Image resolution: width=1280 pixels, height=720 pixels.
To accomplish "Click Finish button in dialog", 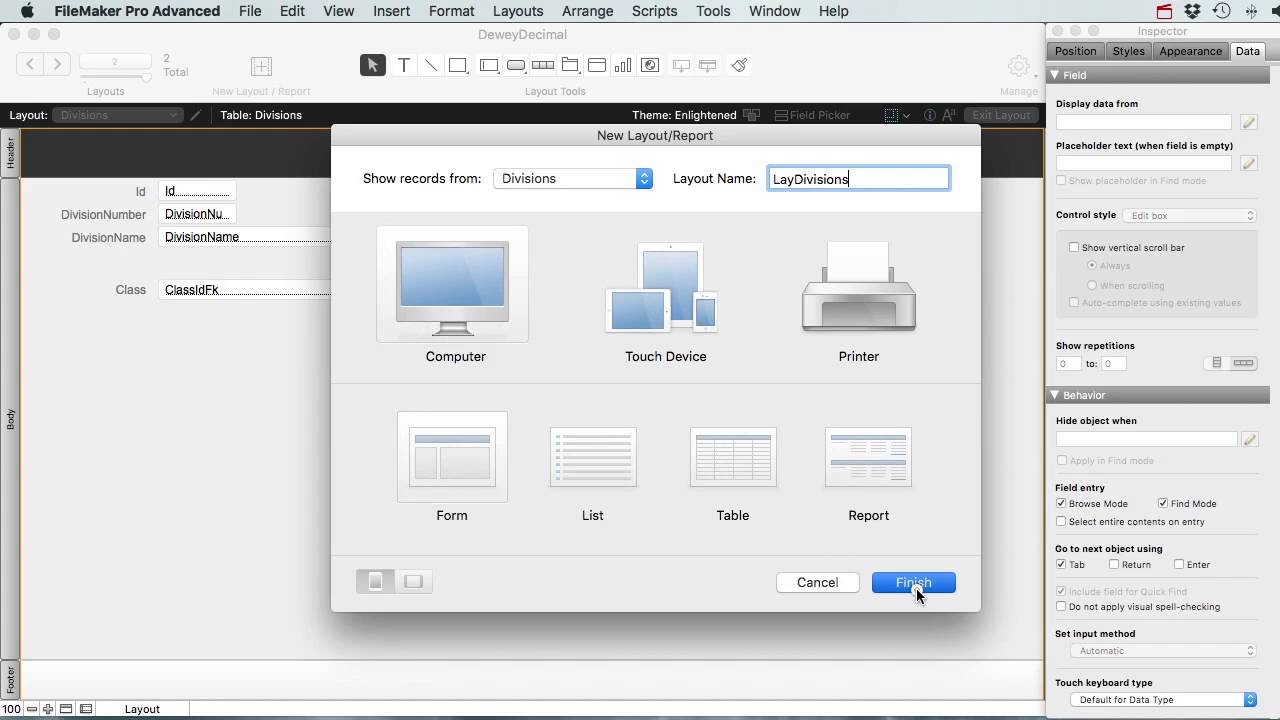I will 914,582.
